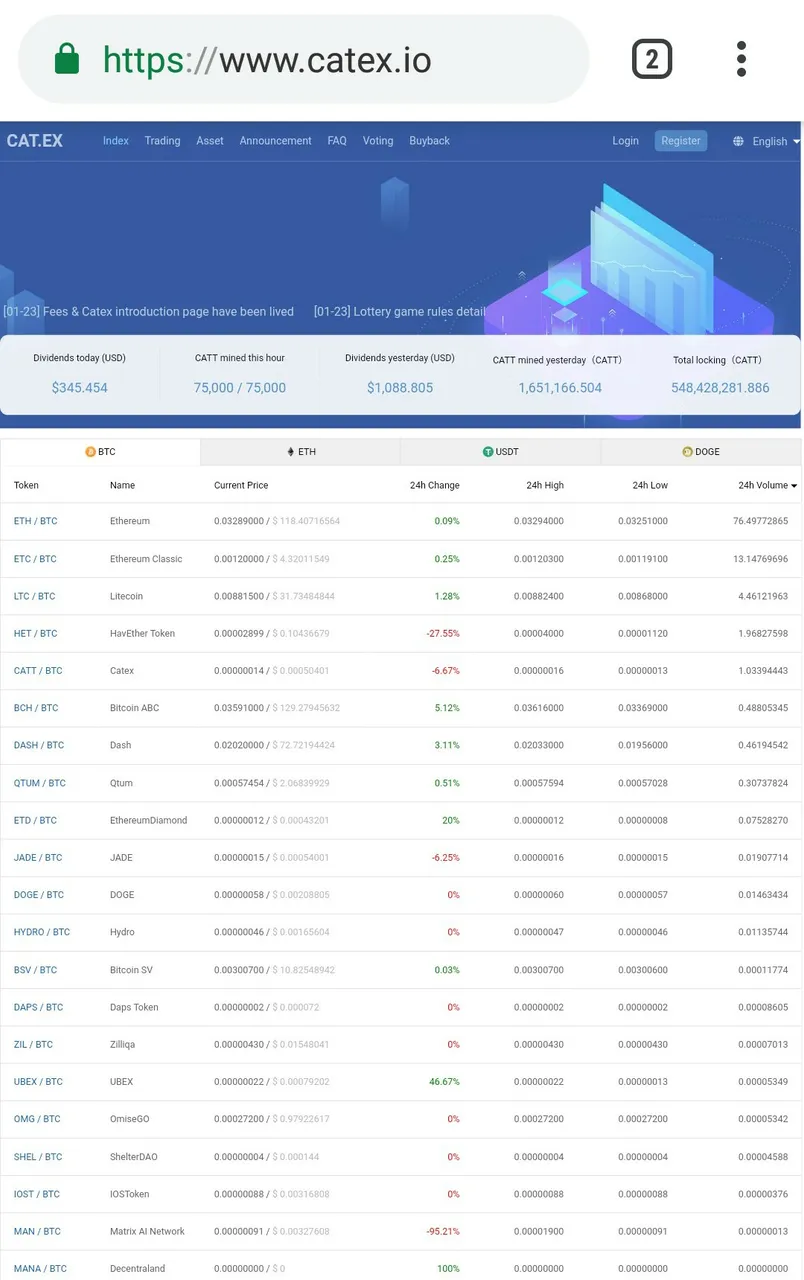Open the DAPS / BTC pair
The height and width of the screenshot is (1280, 804).
pyautogui.click(x=38, y=1007)
